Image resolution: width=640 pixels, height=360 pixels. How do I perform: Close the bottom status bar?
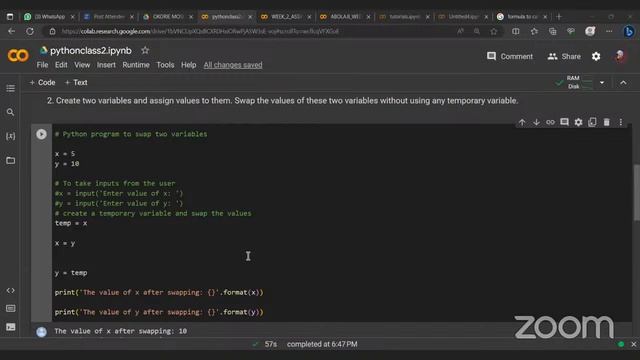(633, 344)
